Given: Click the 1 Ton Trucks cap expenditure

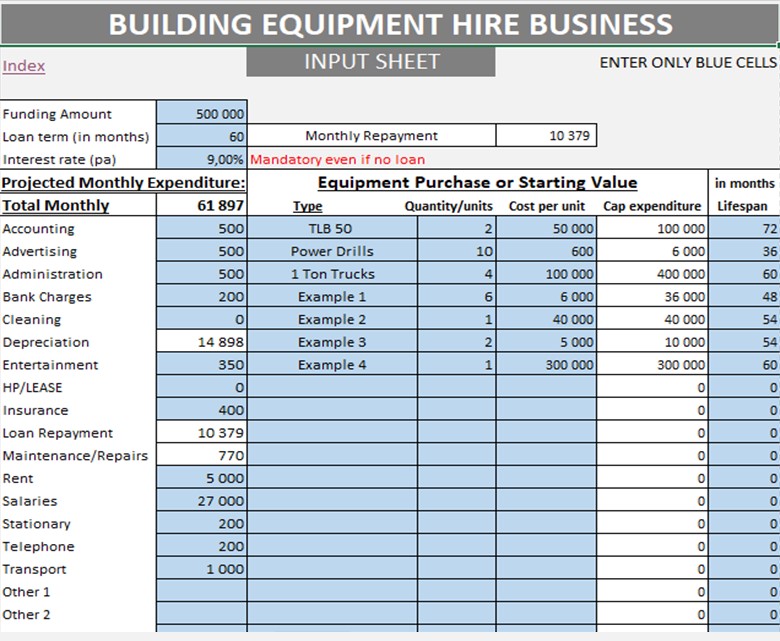Looking at the screenshot, I should coord(652,274).
